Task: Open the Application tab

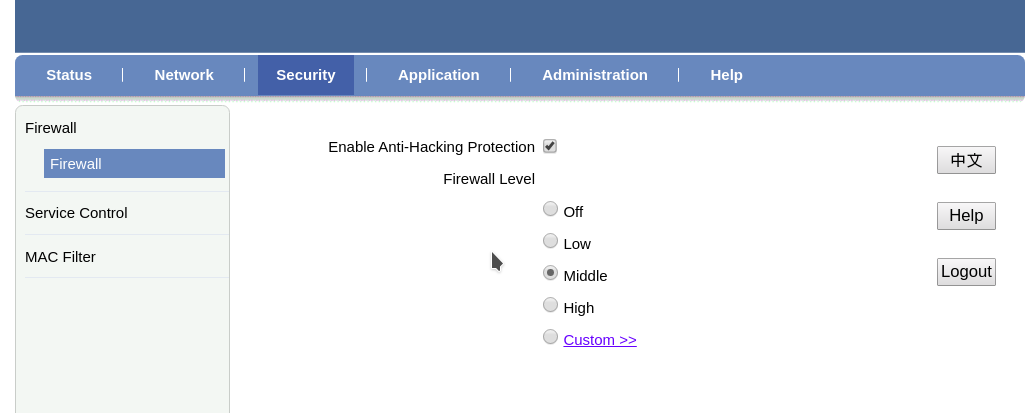Action: [x=439, y=75]
